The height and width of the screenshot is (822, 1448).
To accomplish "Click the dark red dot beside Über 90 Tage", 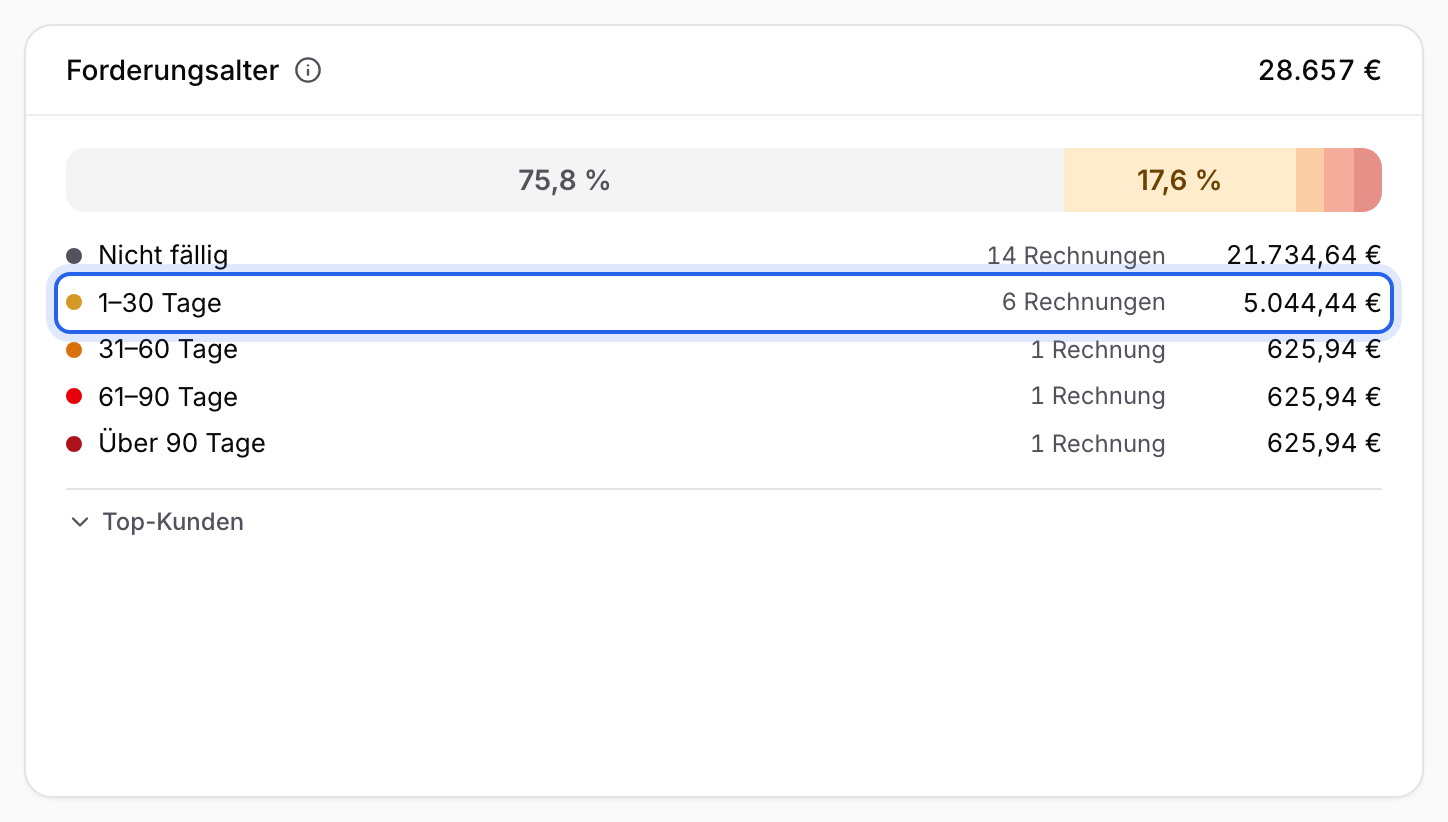I will [74, 443].
